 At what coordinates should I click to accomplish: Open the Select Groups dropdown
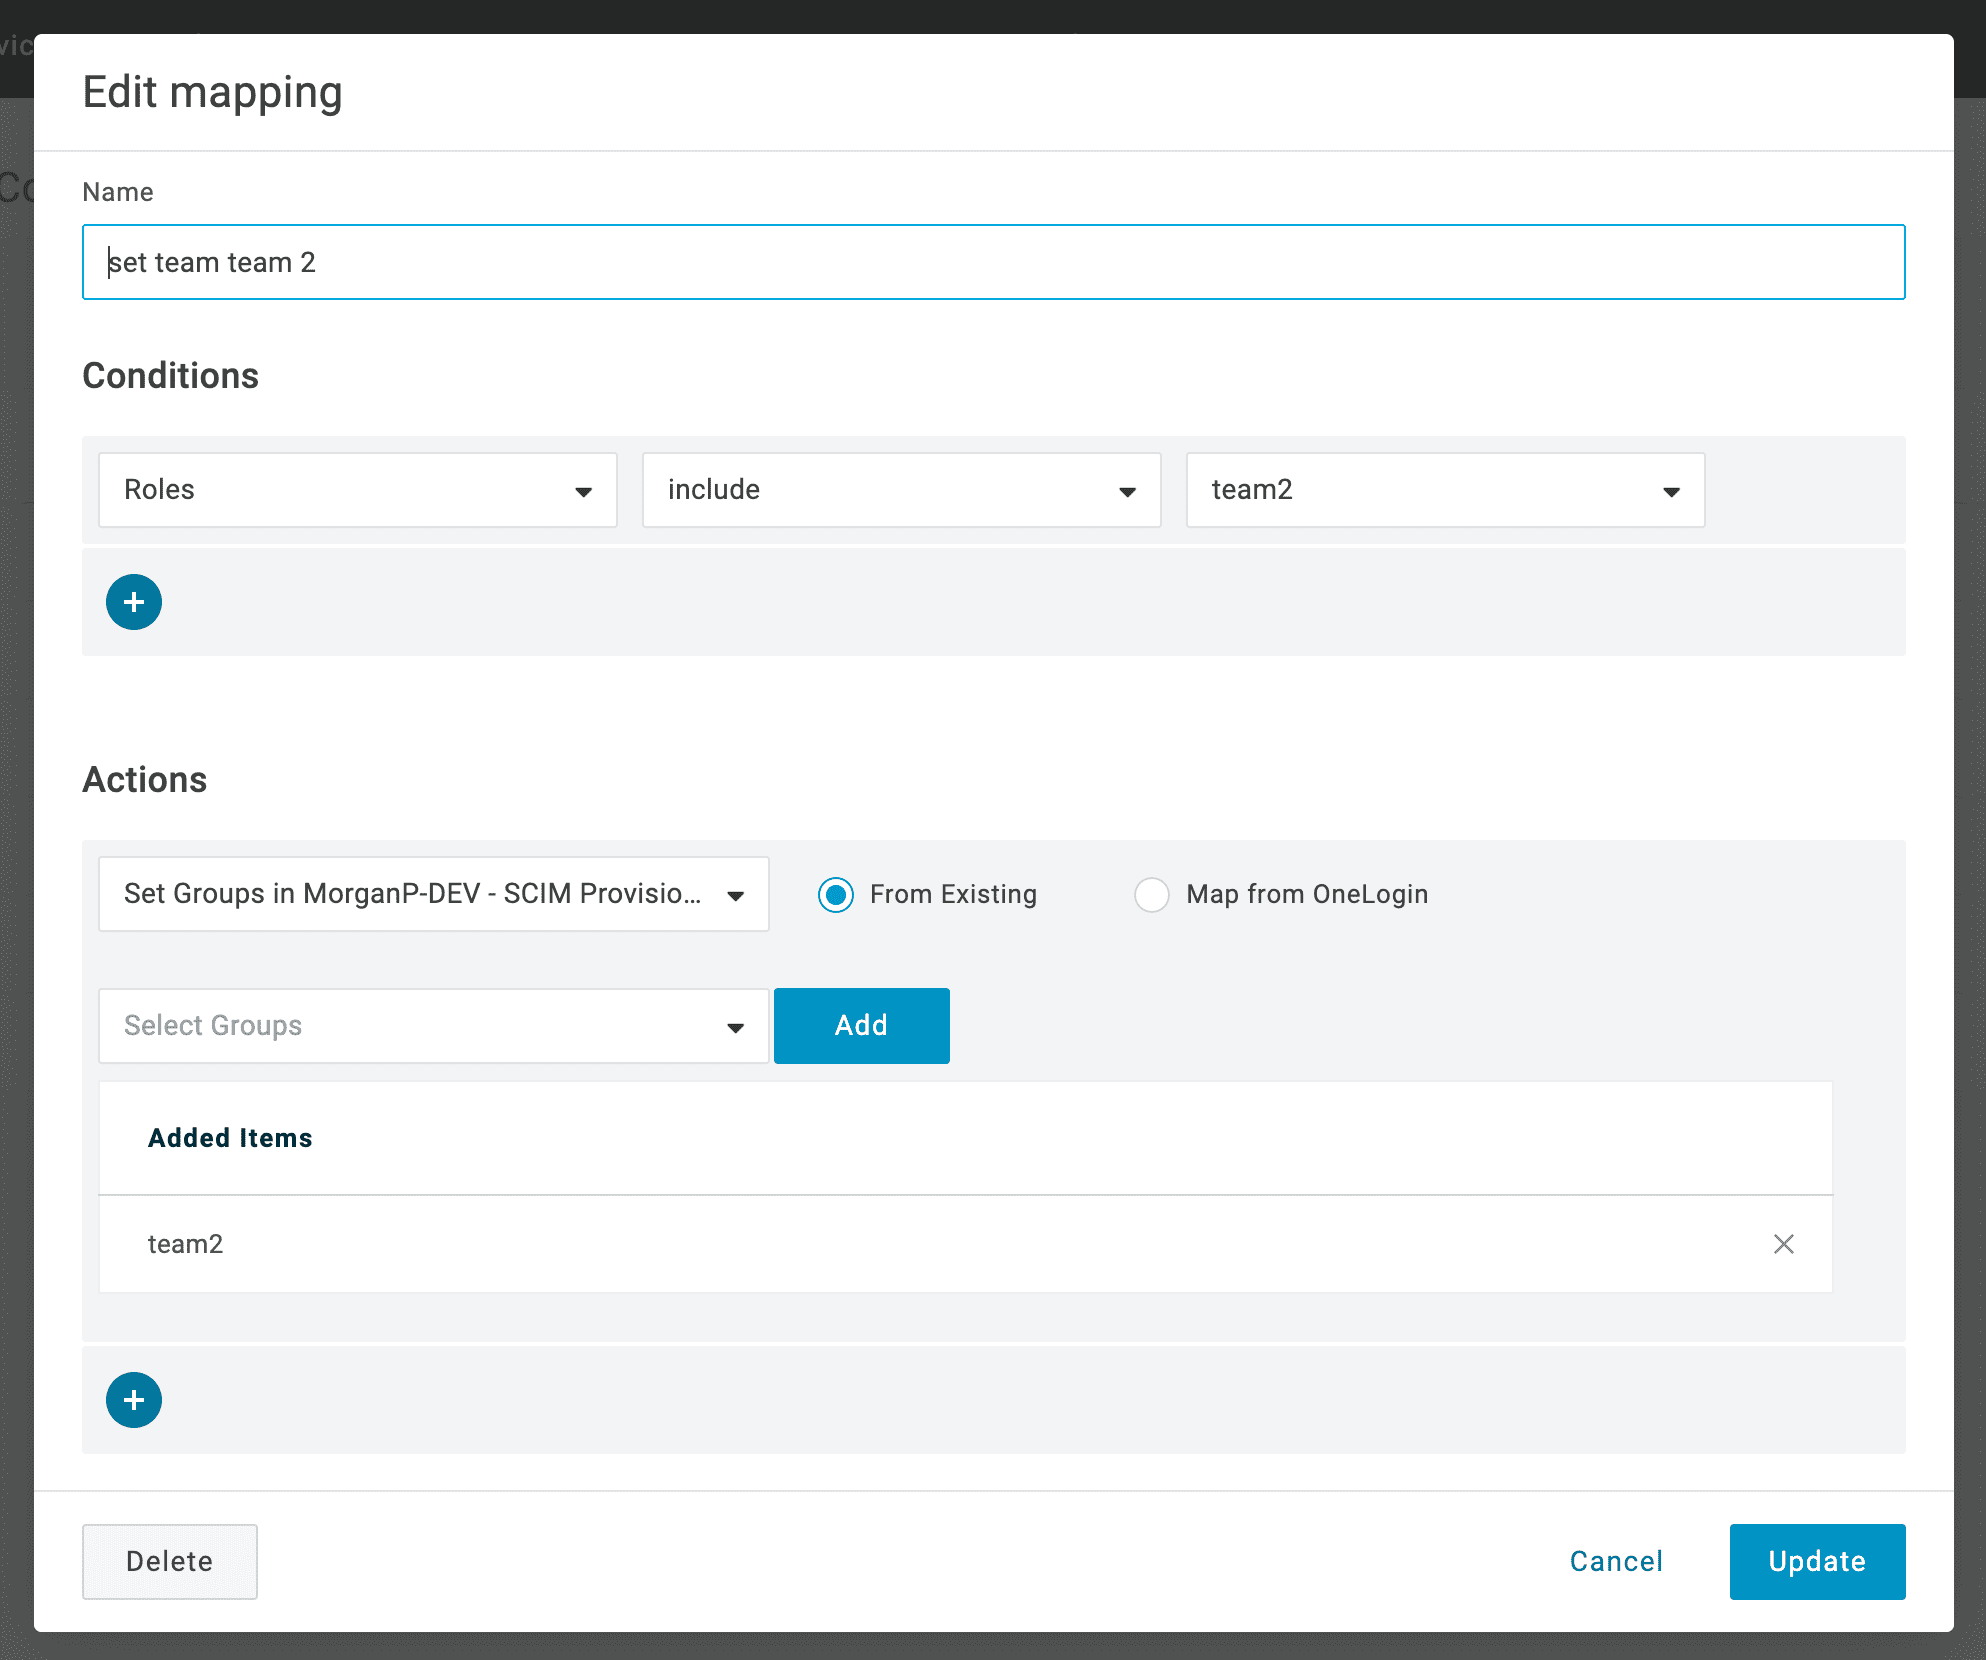pos(433,1026)
